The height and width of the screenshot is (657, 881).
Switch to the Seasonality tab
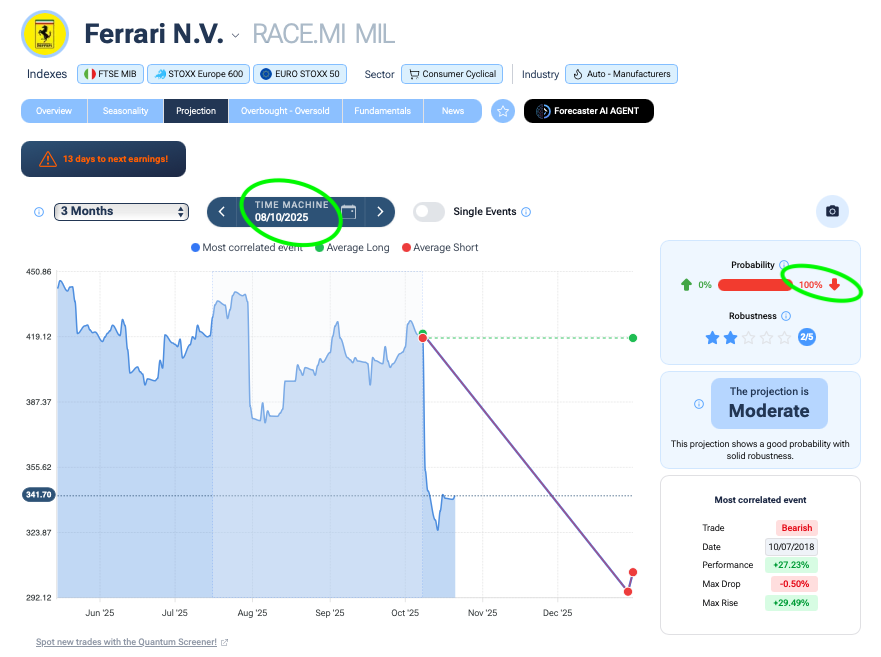125,111
